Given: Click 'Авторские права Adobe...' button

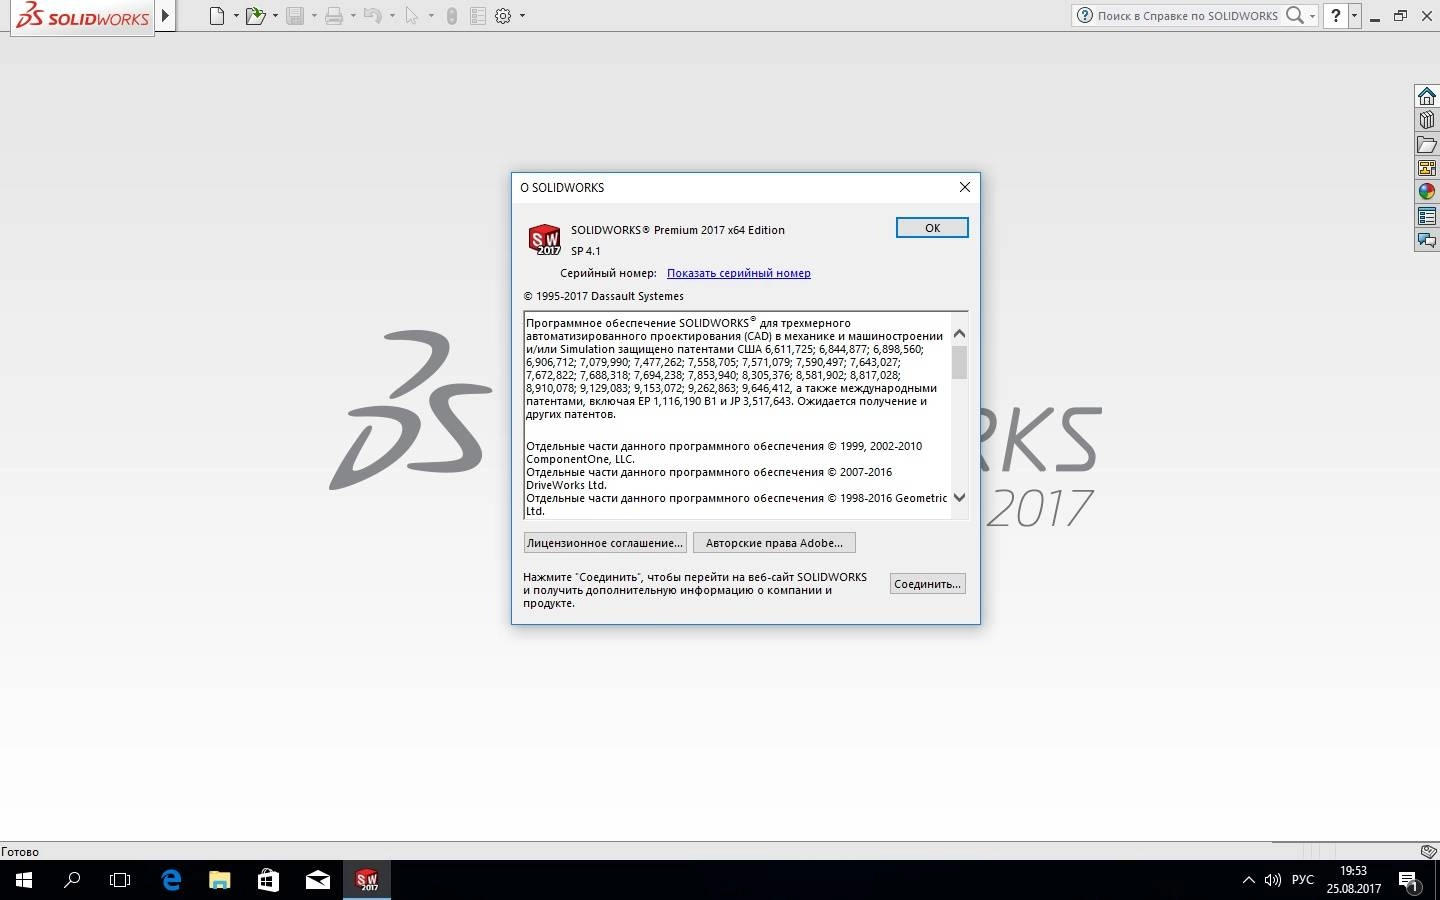Looking at the screenshot, I should (x=774, y=543).
